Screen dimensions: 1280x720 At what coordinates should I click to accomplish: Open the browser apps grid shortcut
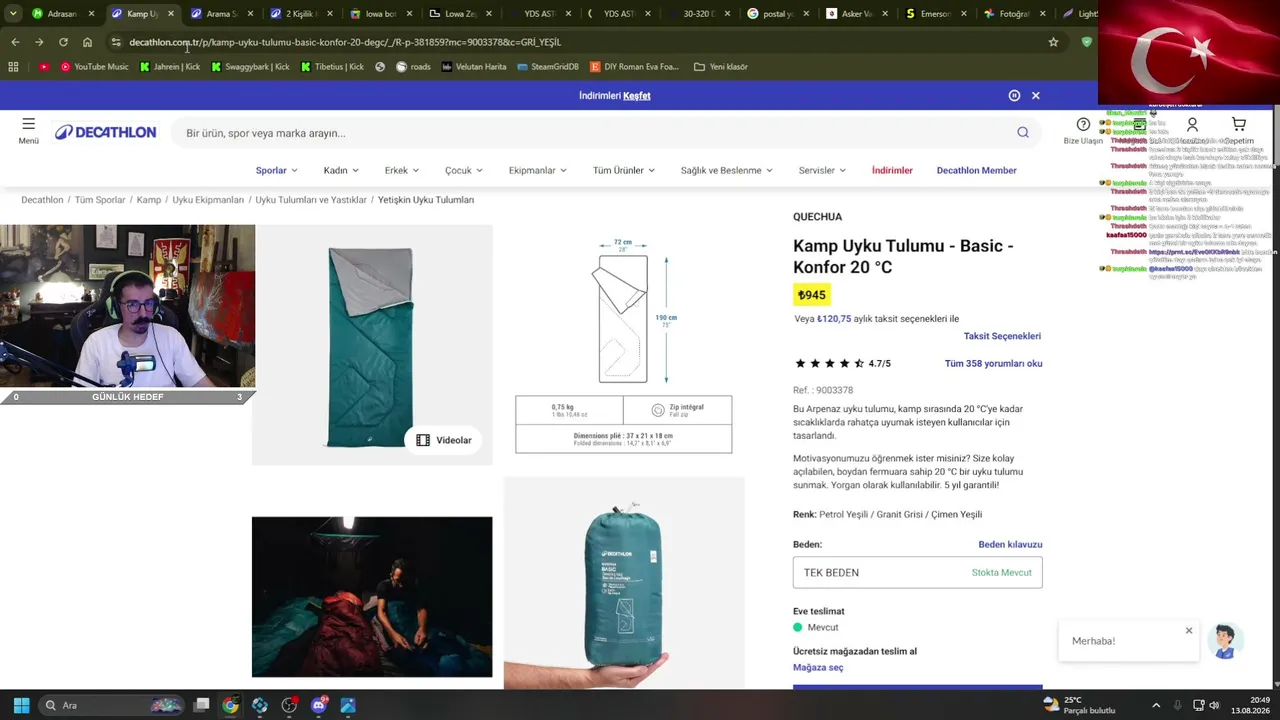(x=13, y=67)
